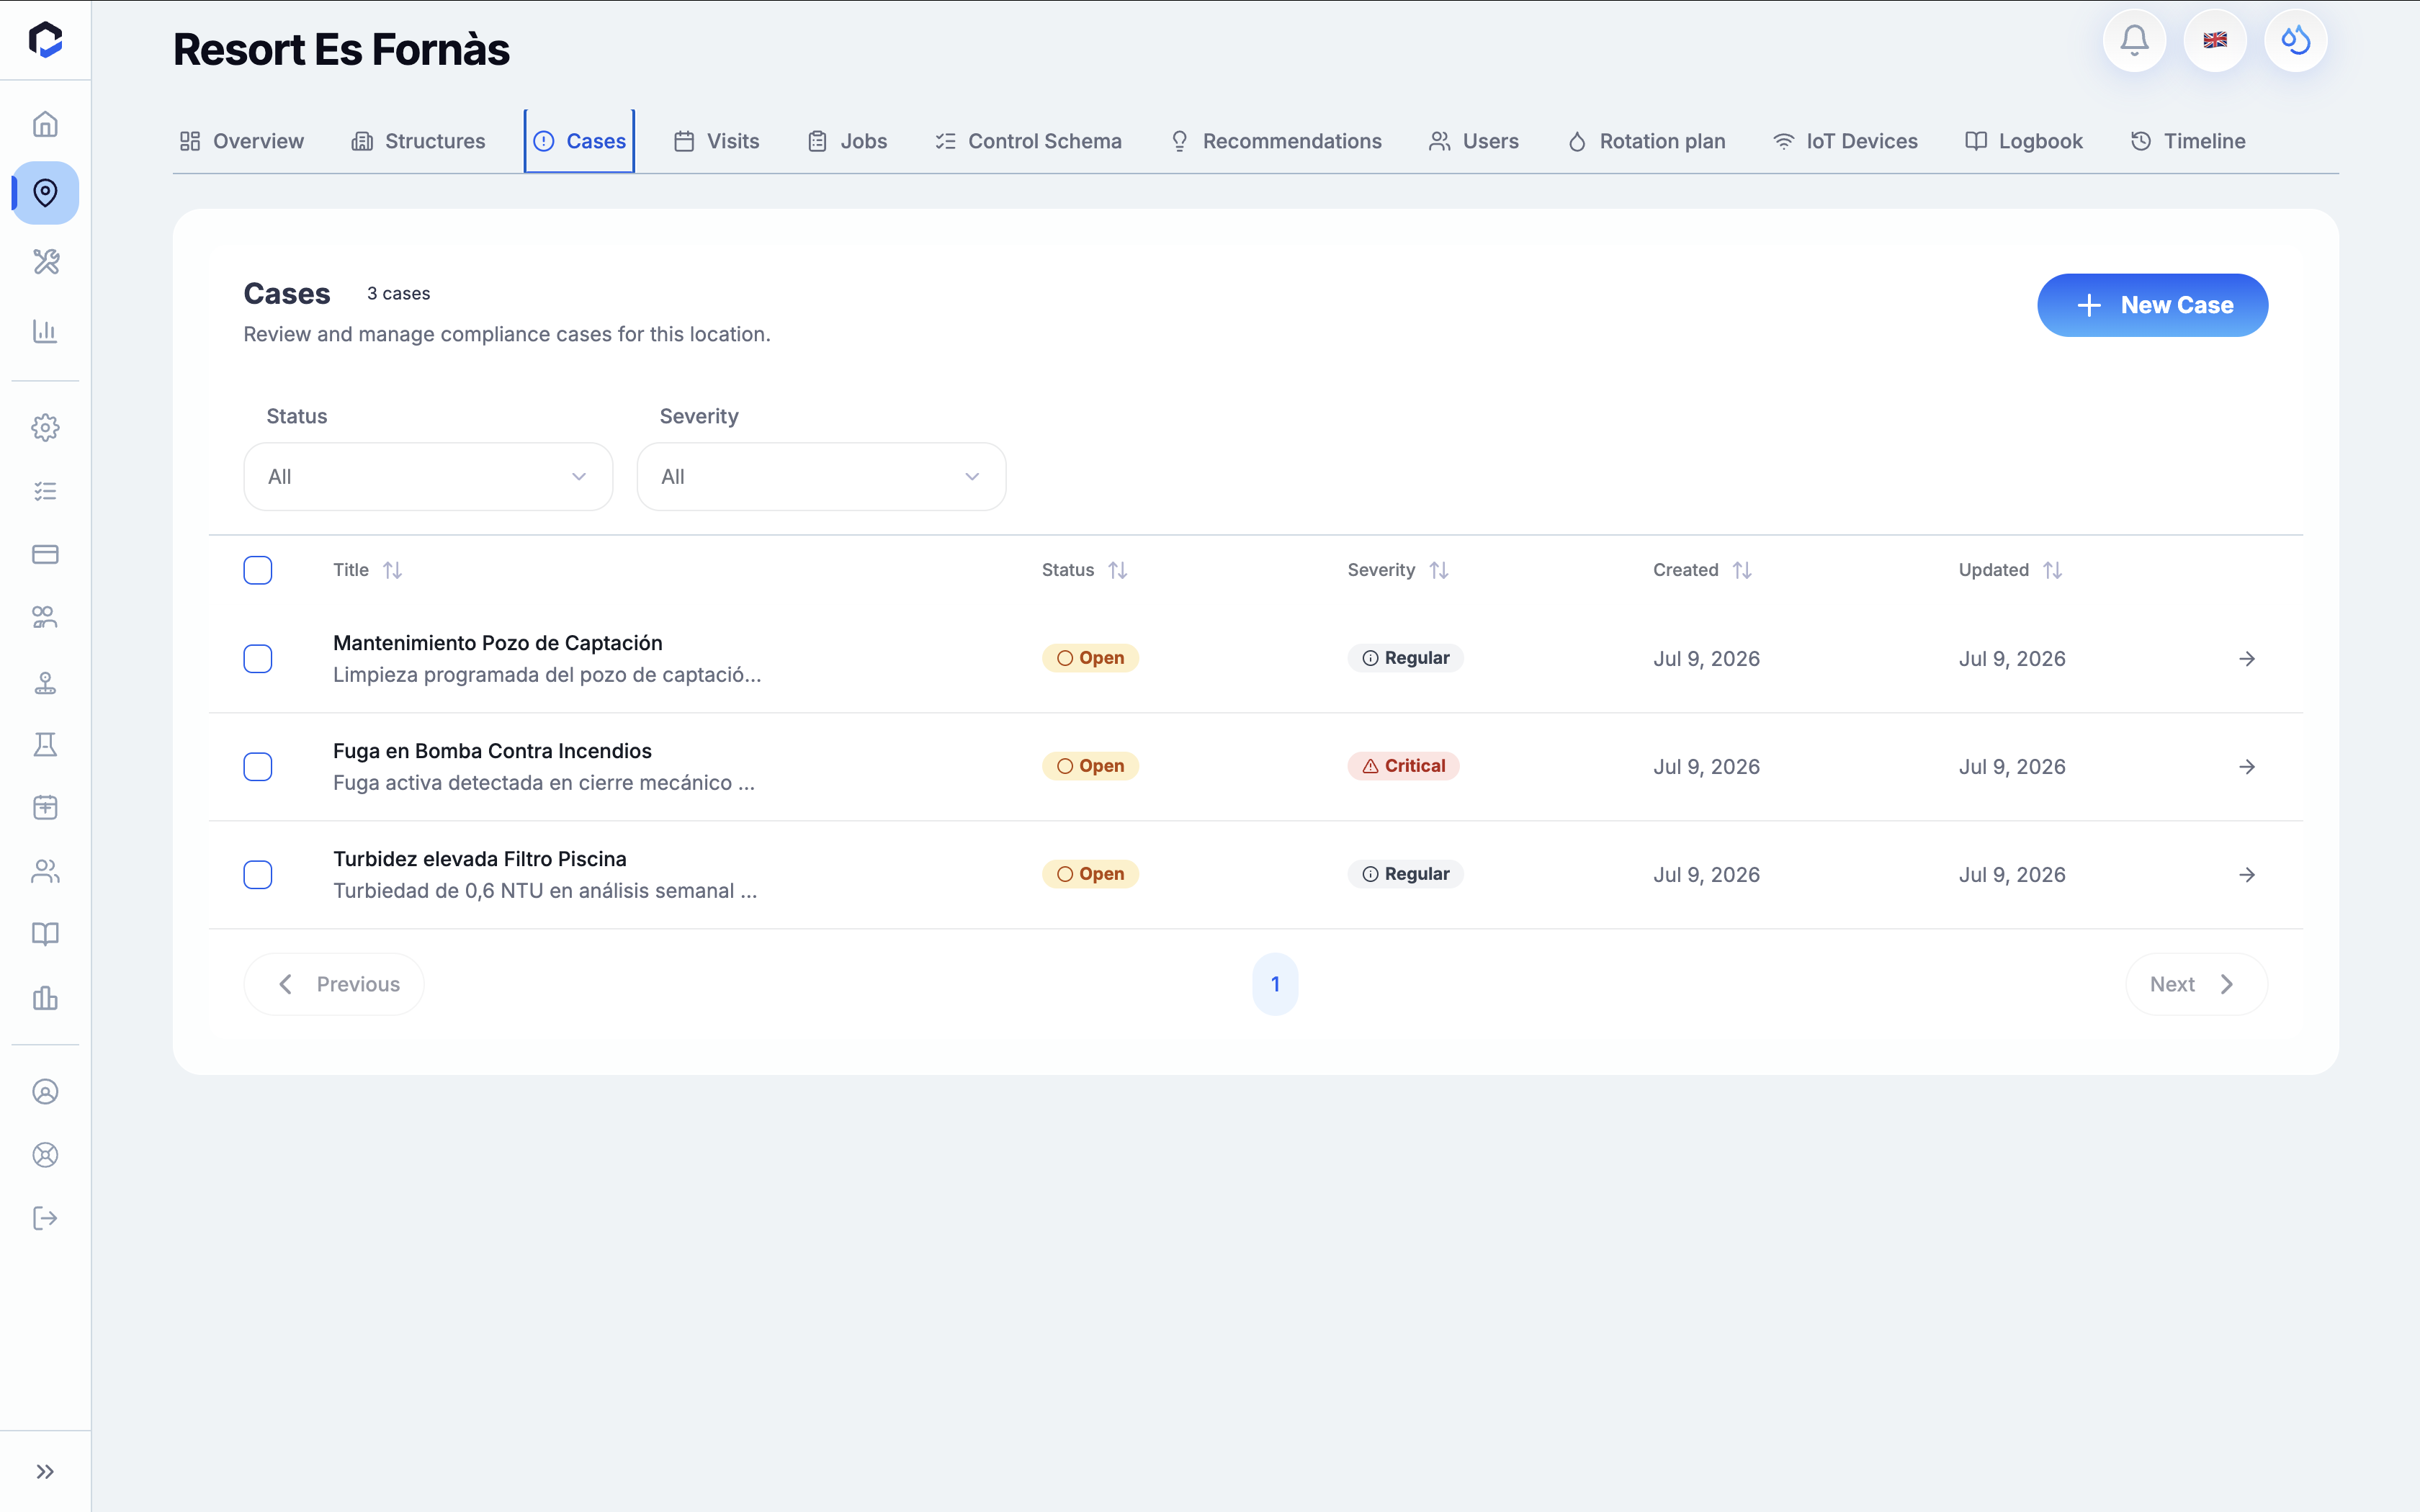Switch to the Structures tab
This screenshot has width=2420, height=1512.
pos(418,141)
